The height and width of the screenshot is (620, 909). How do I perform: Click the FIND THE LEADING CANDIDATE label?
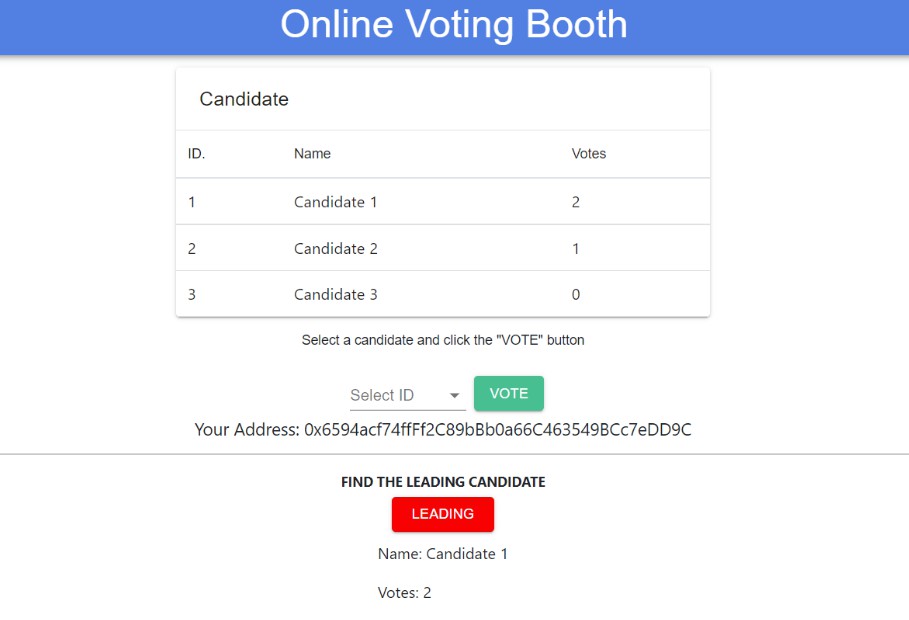443,482
